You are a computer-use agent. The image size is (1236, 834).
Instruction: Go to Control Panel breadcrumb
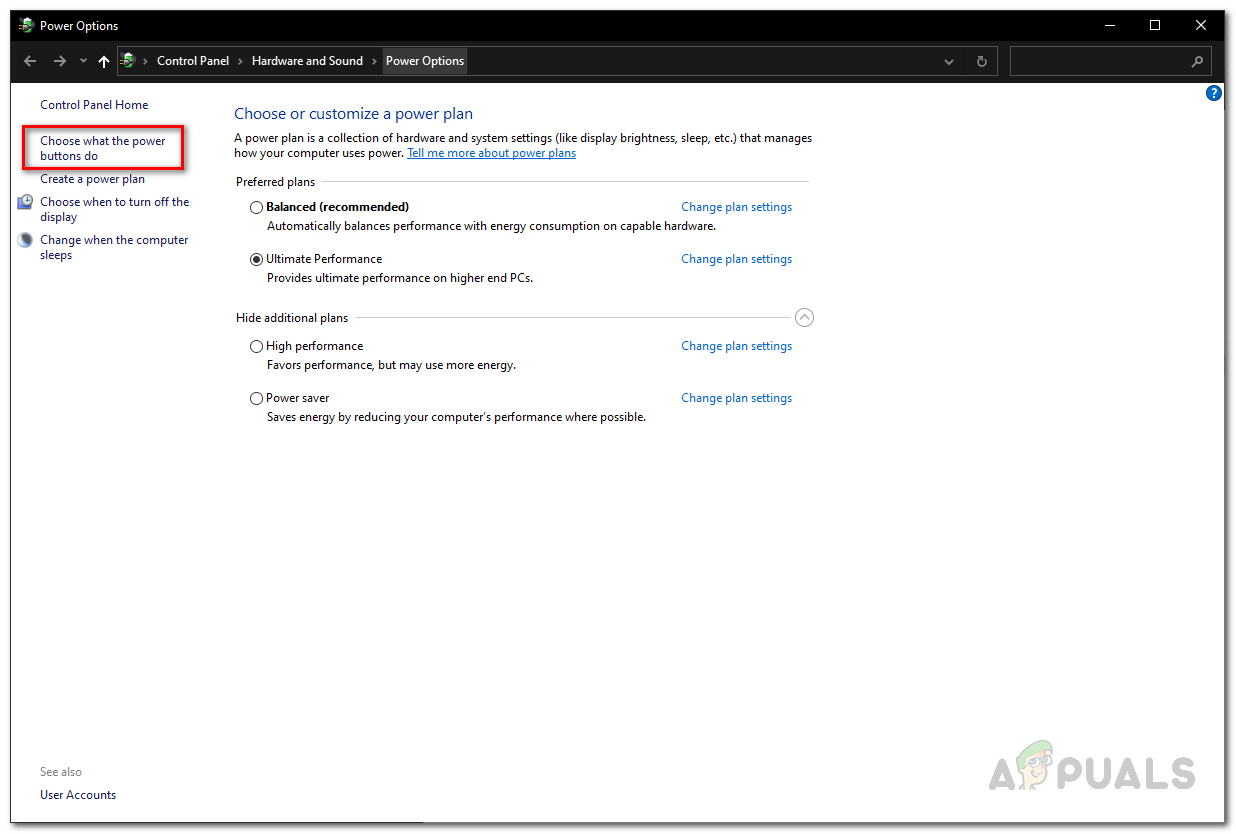[193, 61]
